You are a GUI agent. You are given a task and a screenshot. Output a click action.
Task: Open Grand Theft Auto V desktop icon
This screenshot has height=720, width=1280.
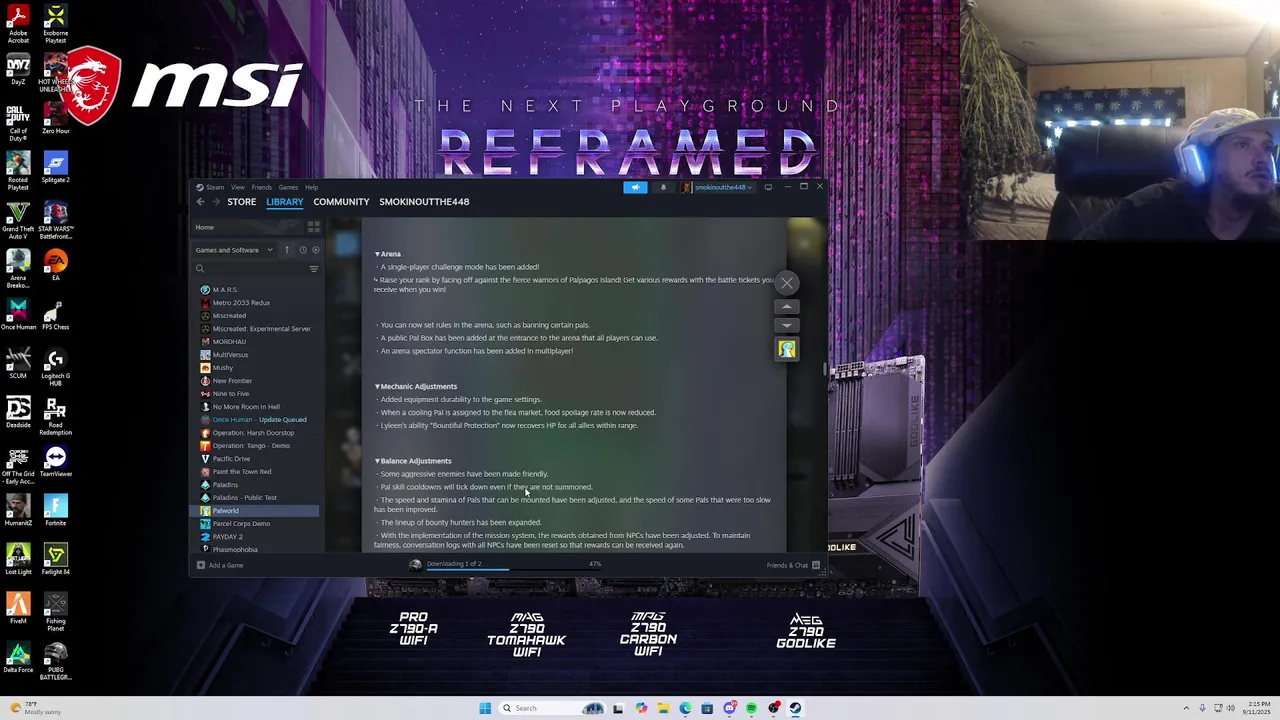click(18, 220)
